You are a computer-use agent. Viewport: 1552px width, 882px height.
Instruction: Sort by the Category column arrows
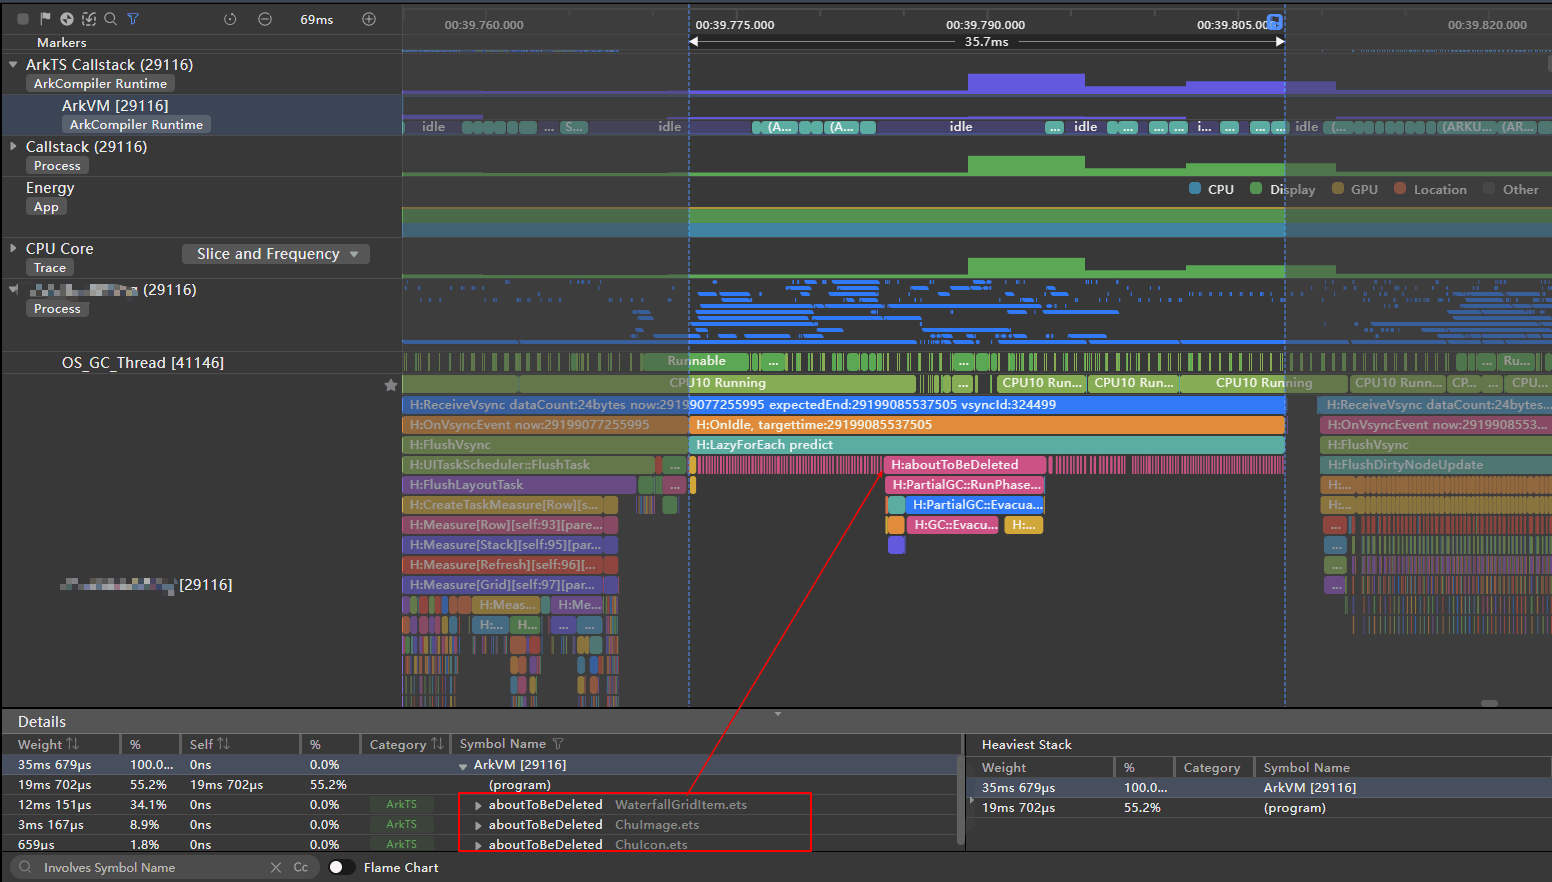pos(437,744)
